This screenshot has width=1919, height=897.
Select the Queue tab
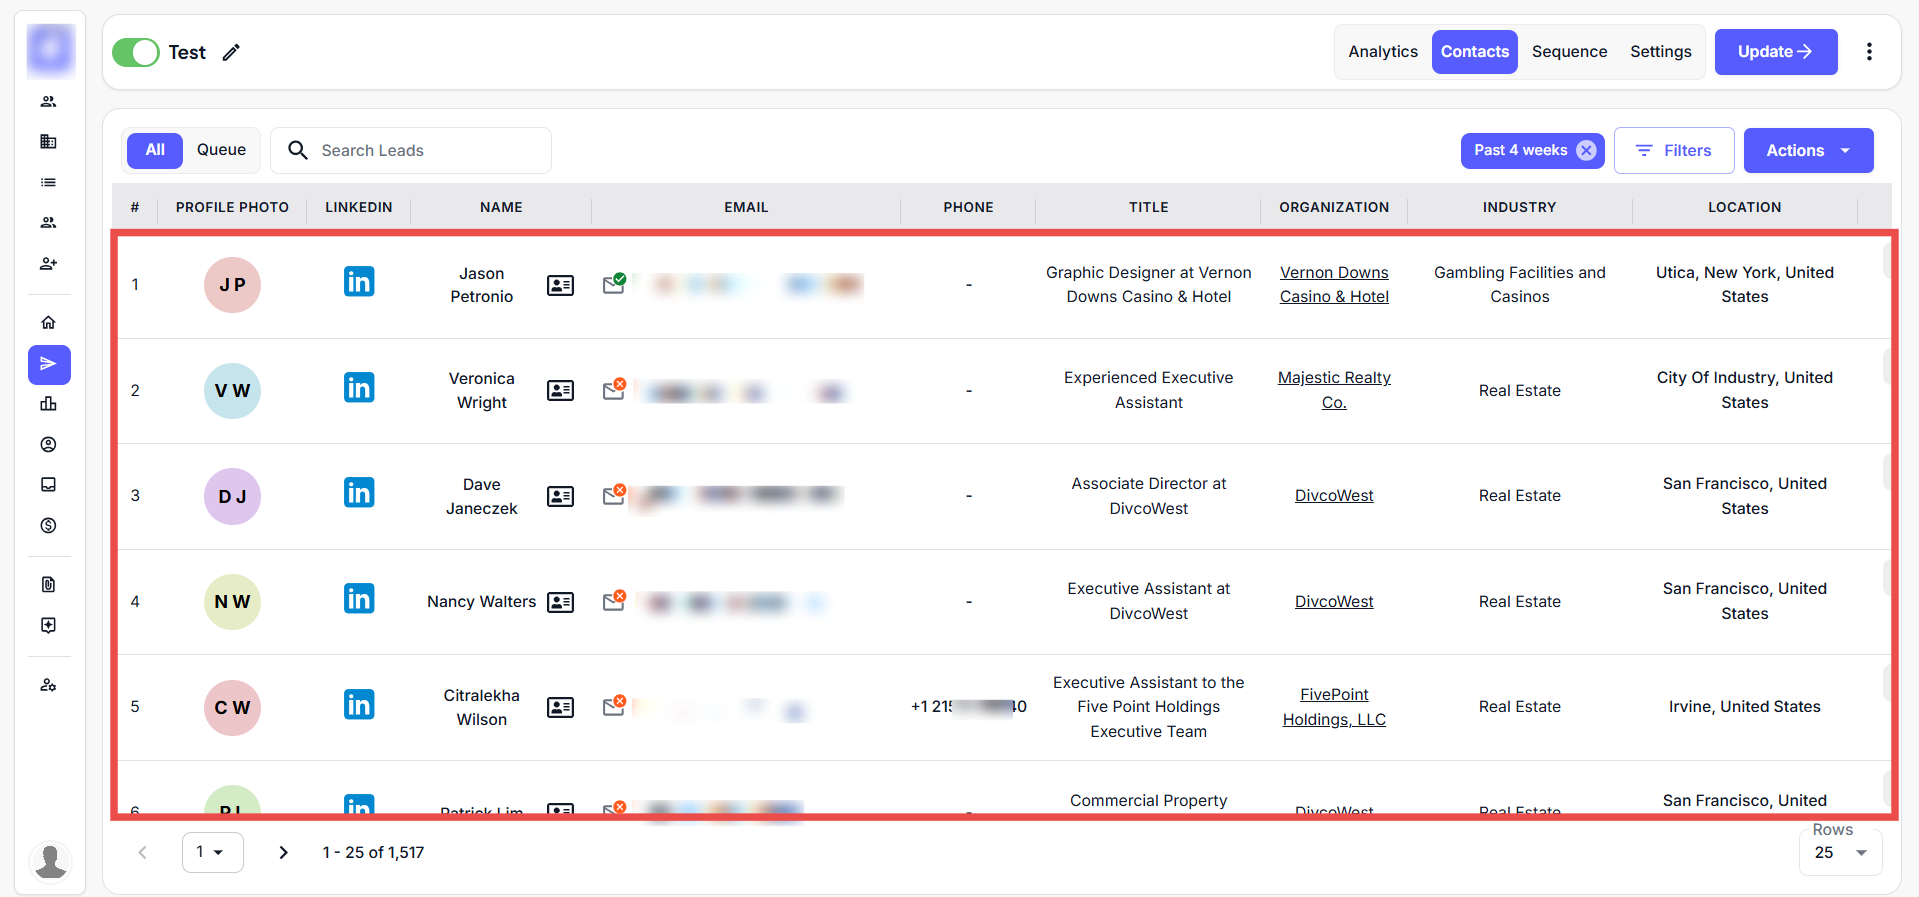point(221,150)
